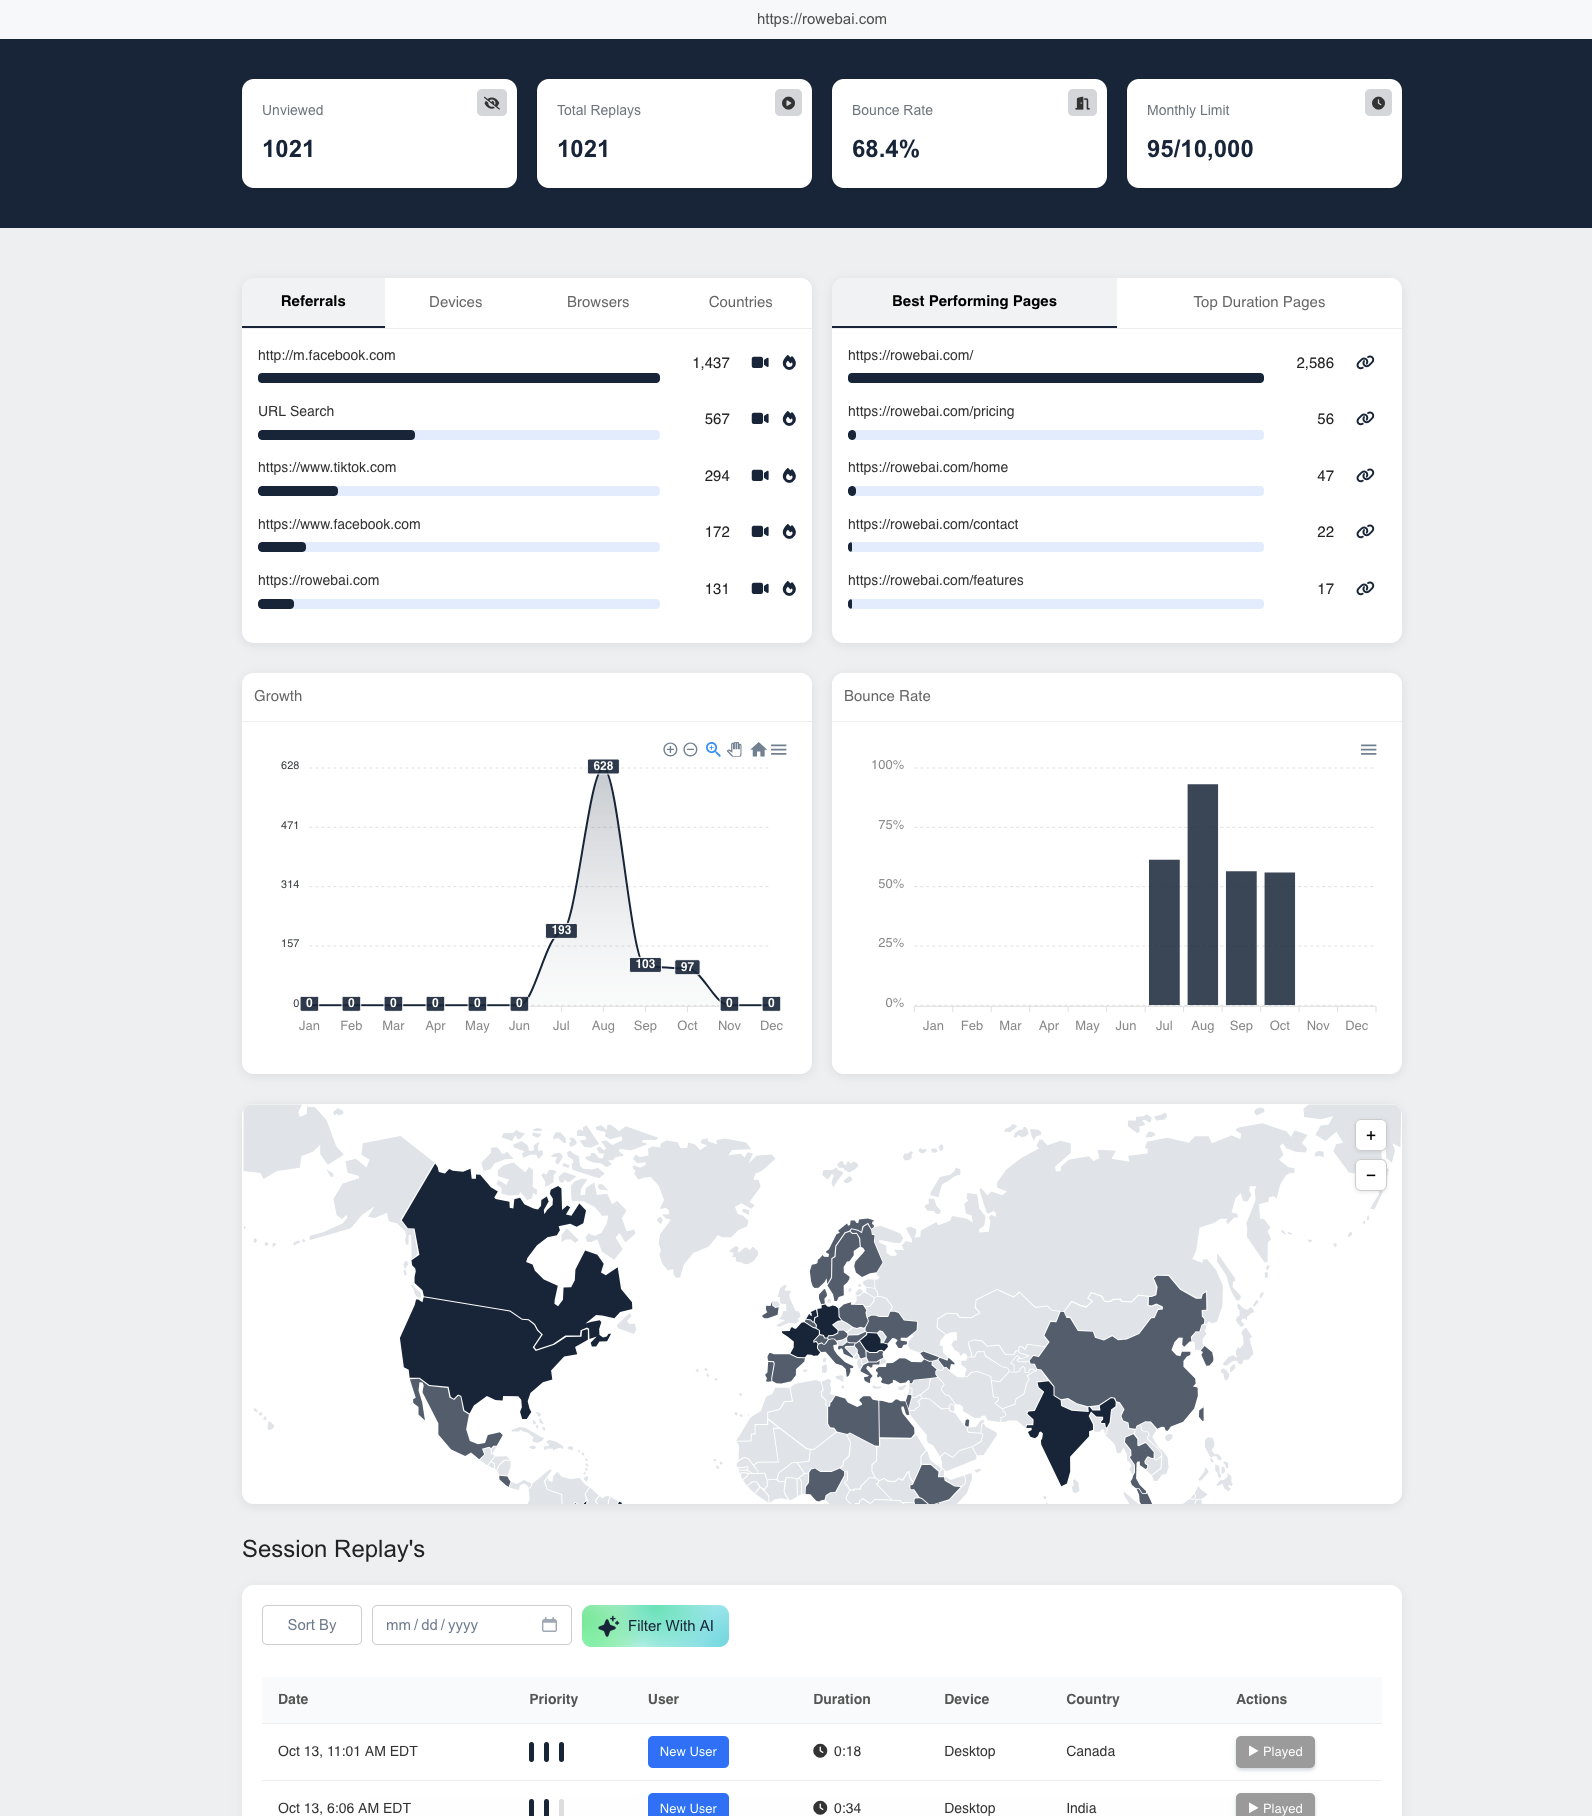The image size is (1592, 1816).
Task: Zoom out on the Growth chart
Action: click(x=690, y=750)
